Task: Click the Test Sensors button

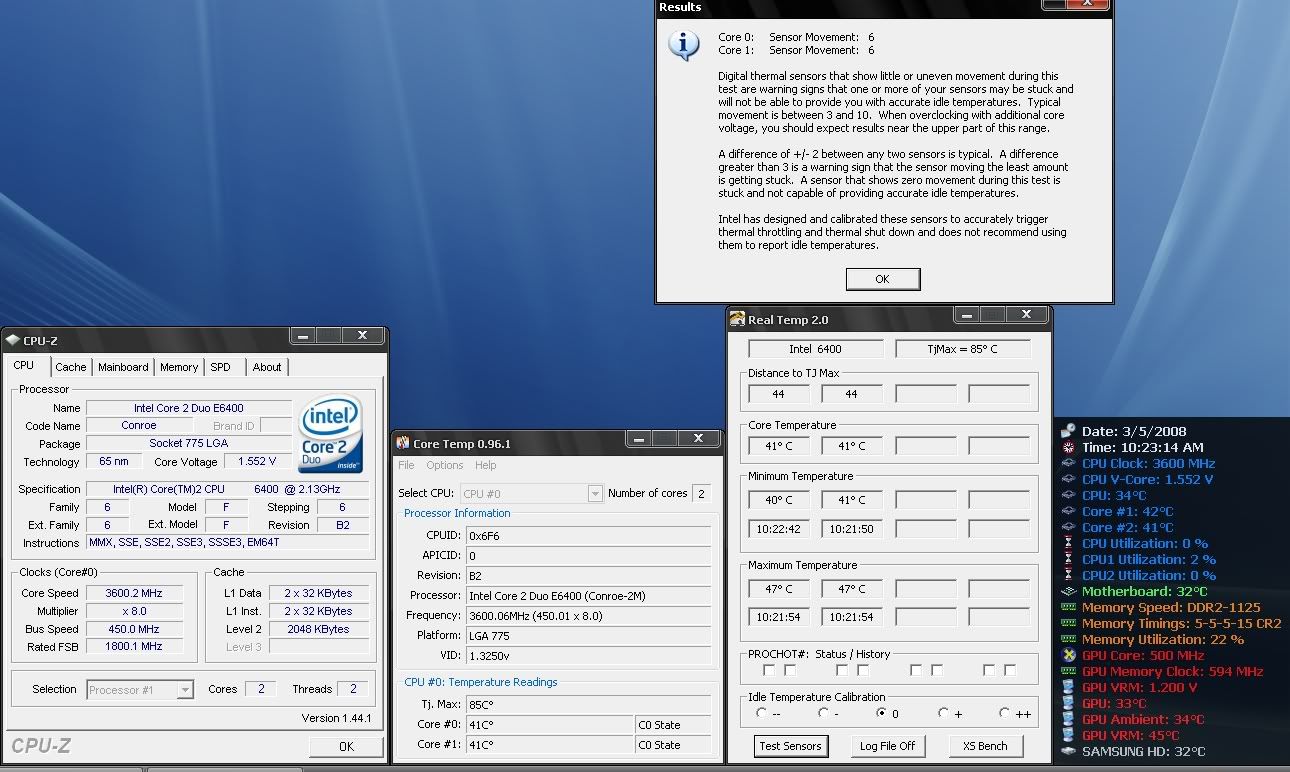Action: pyautogui.click(x=790, y=746)
